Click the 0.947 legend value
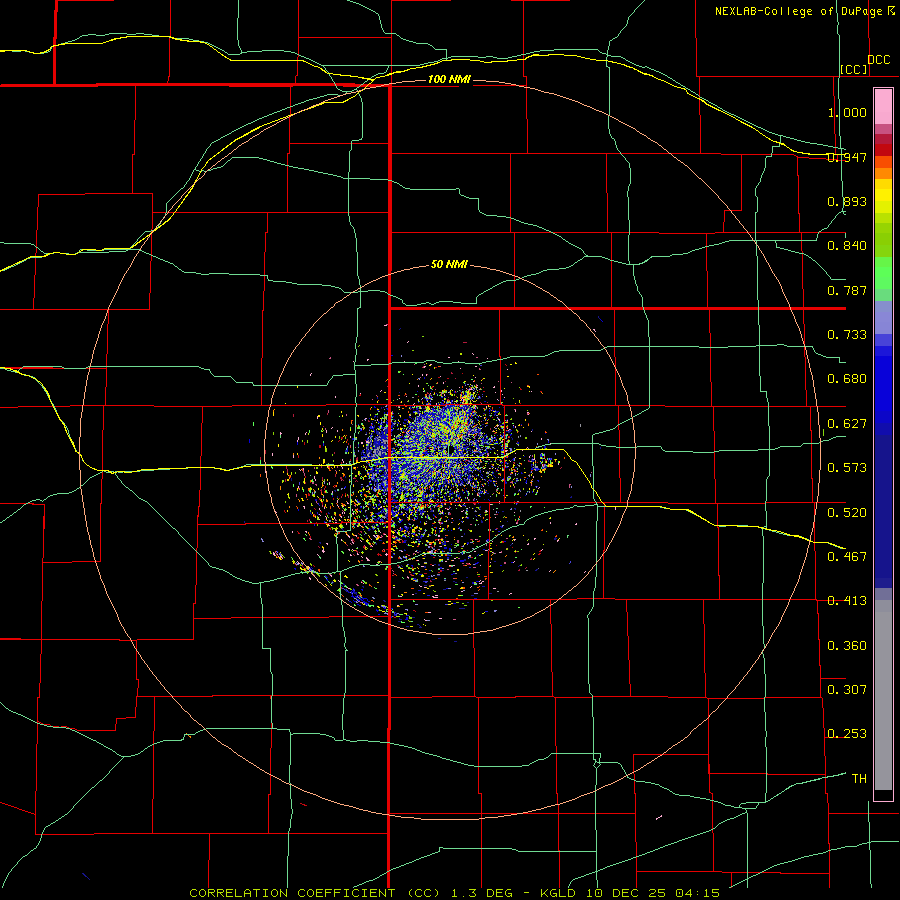The image size is (900, 900). 847,157
